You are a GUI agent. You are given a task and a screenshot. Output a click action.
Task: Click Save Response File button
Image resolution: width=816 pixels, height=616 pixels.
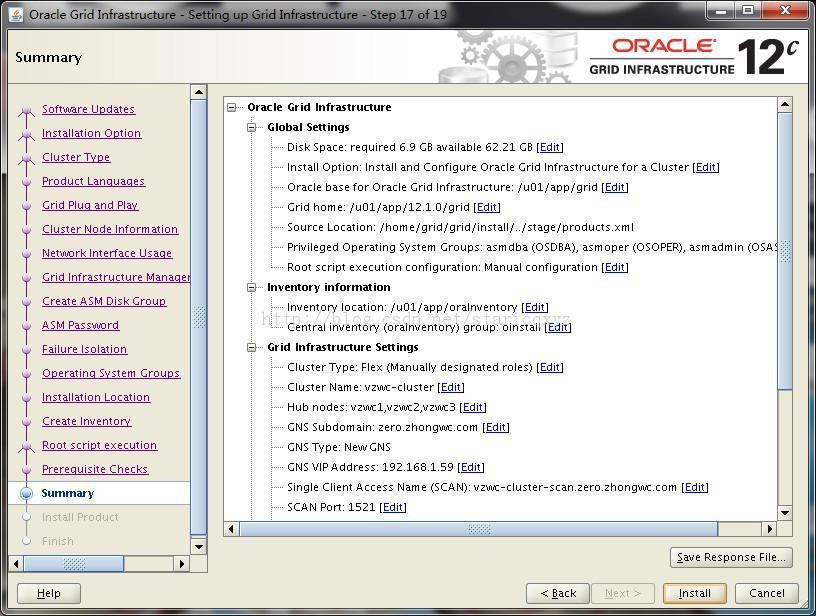731,557
